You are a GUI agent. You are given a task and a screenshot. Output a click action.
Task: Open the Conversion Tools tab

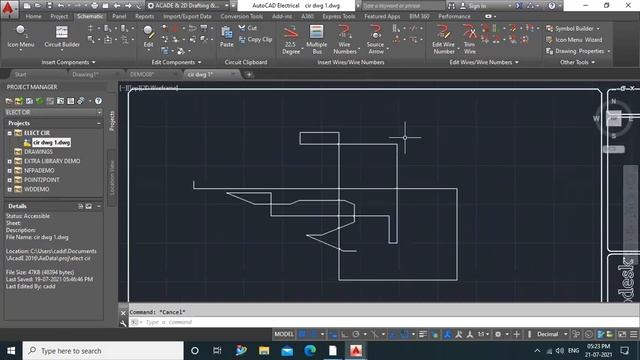(242, 16)
